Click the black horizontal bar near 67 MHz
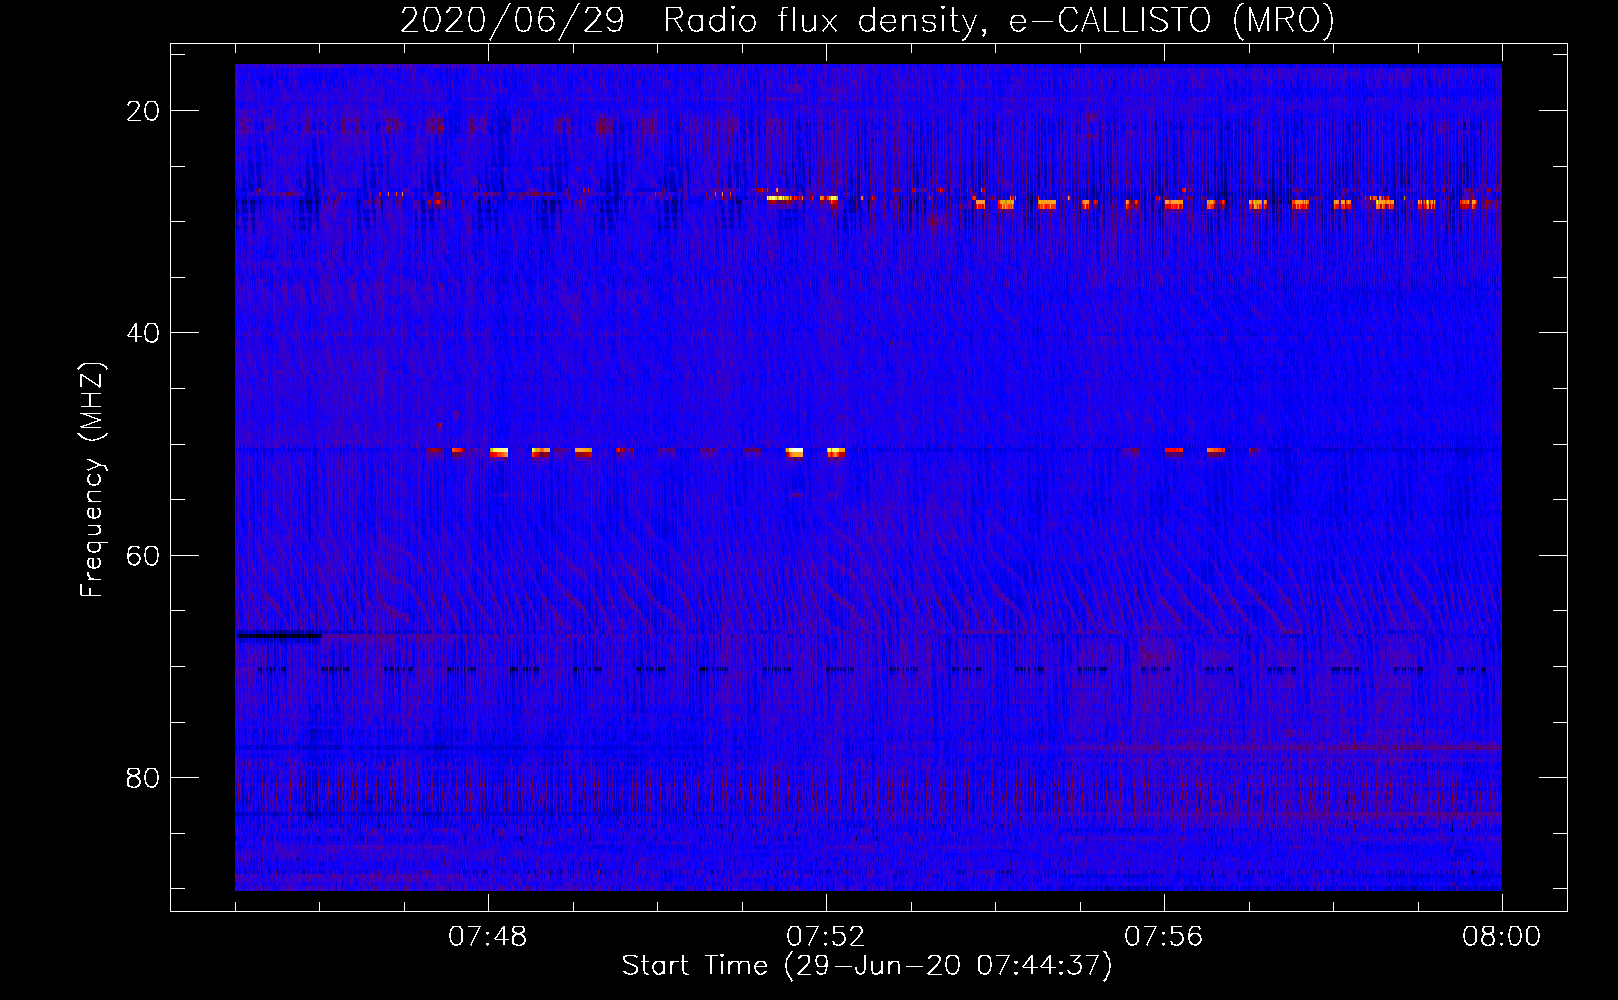This screenshot has width=1618, height=1000. click(x=279, y=635)
